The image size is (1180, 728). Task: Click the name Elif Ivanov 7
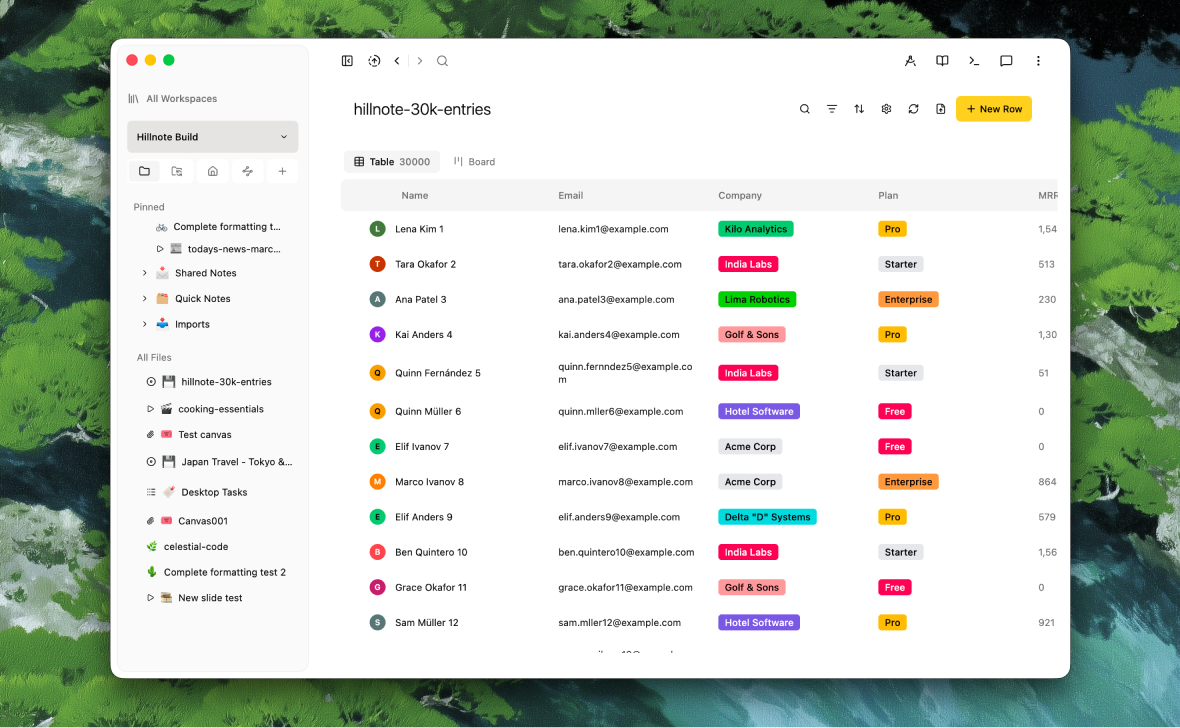tap(422, 447)
